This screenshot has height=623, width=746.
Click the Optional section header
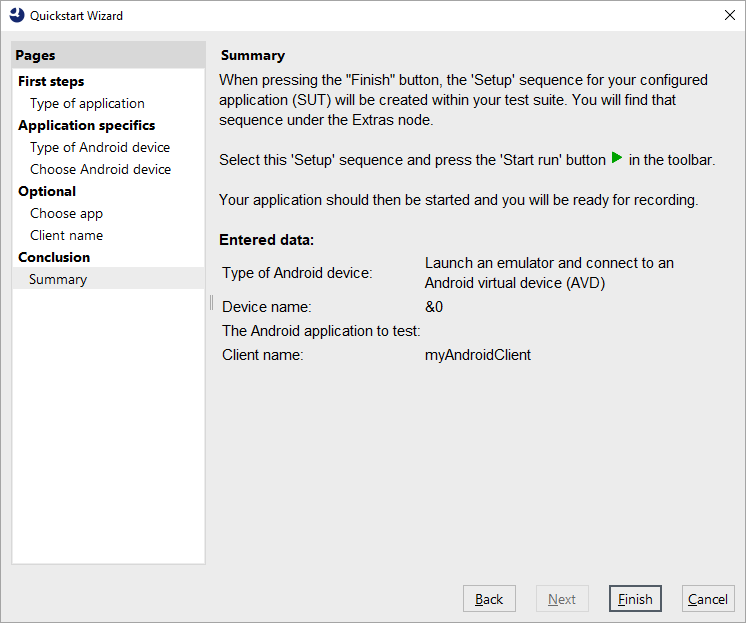click(x=47, y=191)
